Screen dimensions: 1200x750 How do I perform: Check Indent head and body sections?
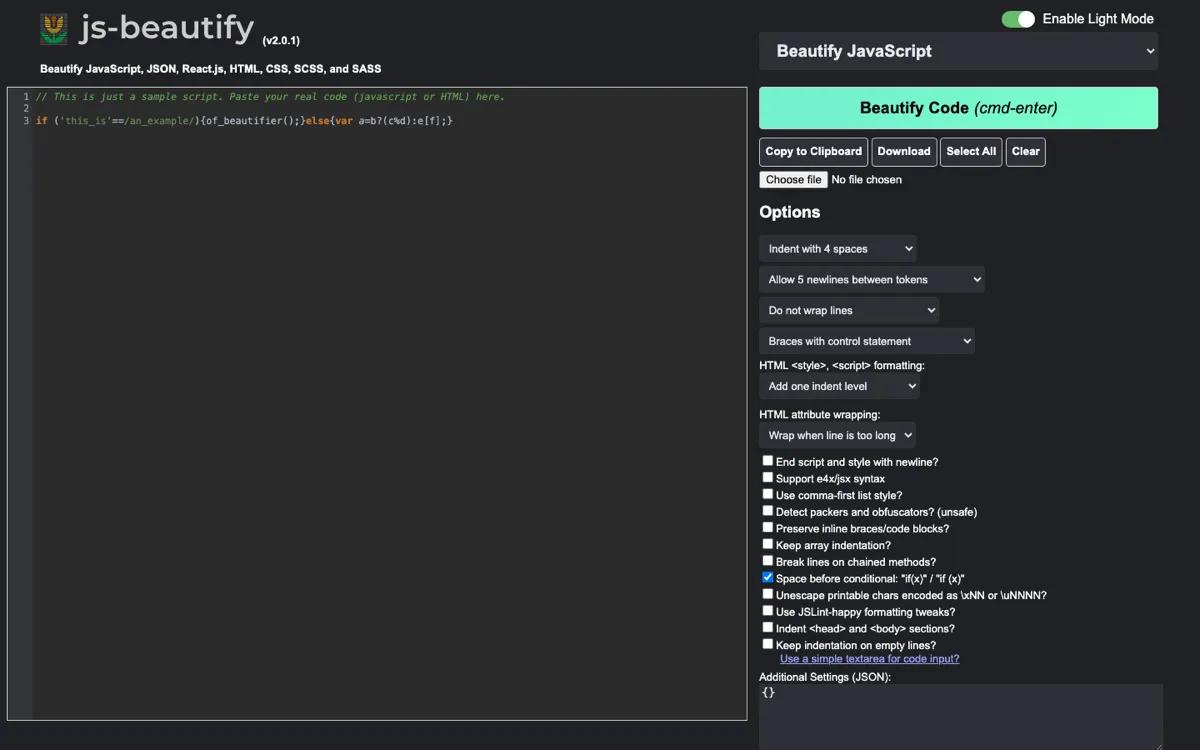[768, 628]
